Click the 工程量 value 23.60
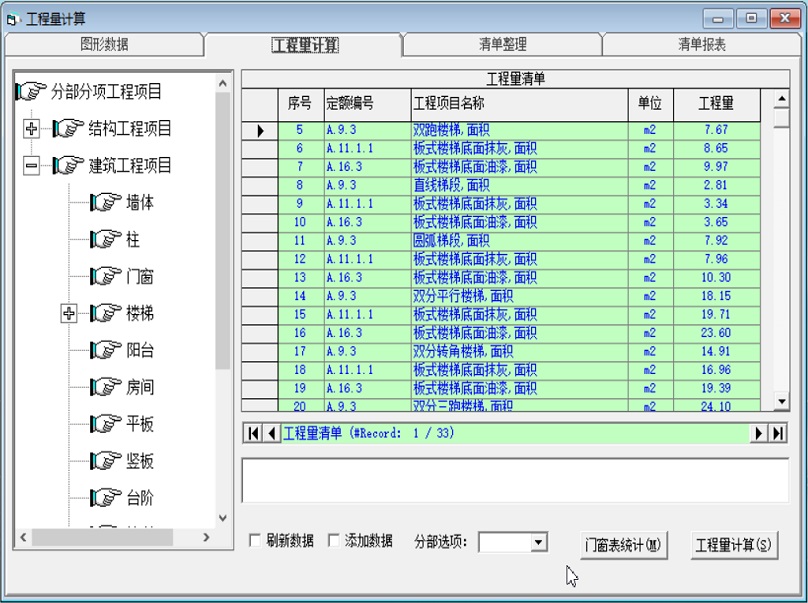Screen dimensions: 808x603 (716, 333)
